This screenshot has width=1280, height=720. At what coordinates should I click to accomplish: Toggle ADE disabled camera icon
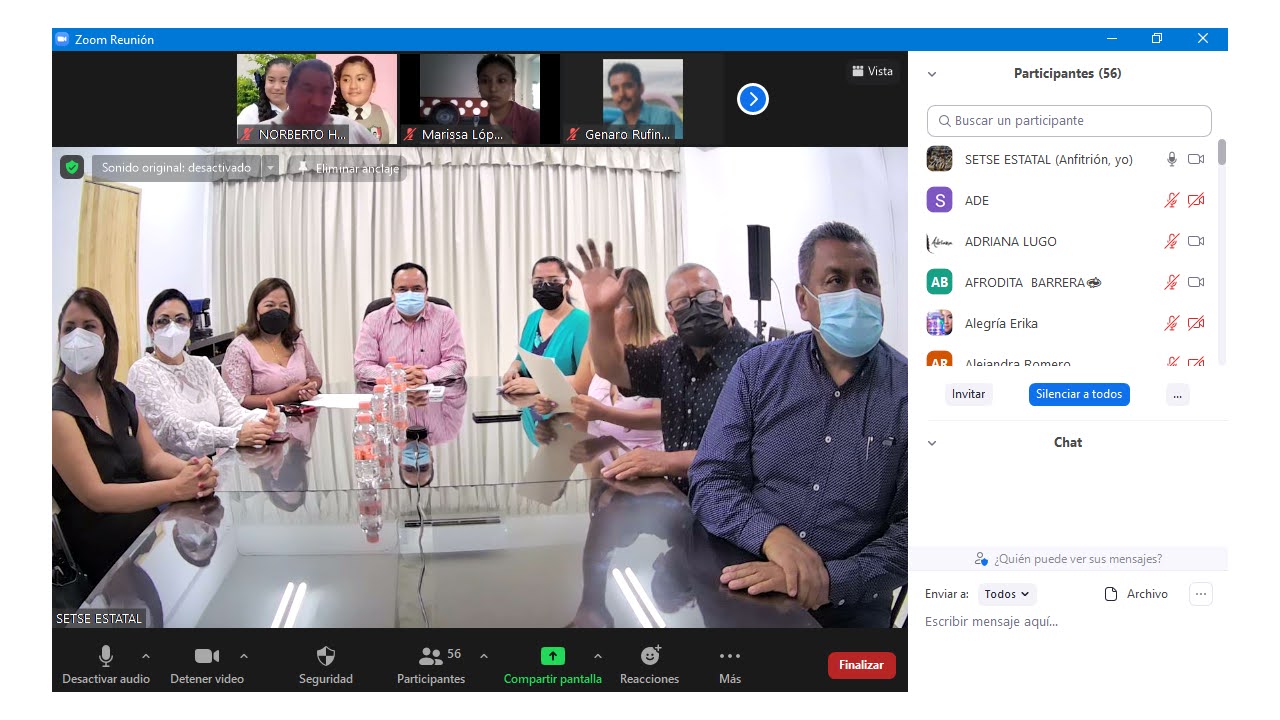click(x=1196, y=200)
